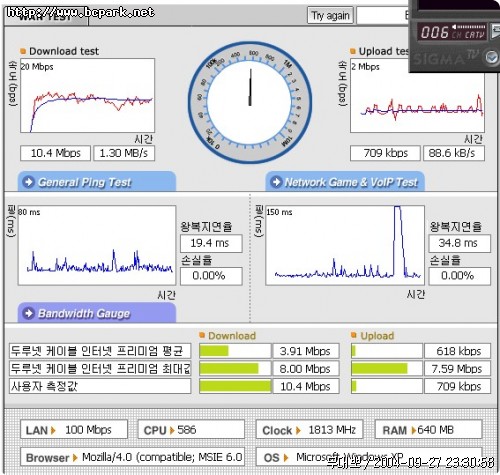Click the Upload test graph
Screen dimensions: 500x475
(x=417, y=96)
